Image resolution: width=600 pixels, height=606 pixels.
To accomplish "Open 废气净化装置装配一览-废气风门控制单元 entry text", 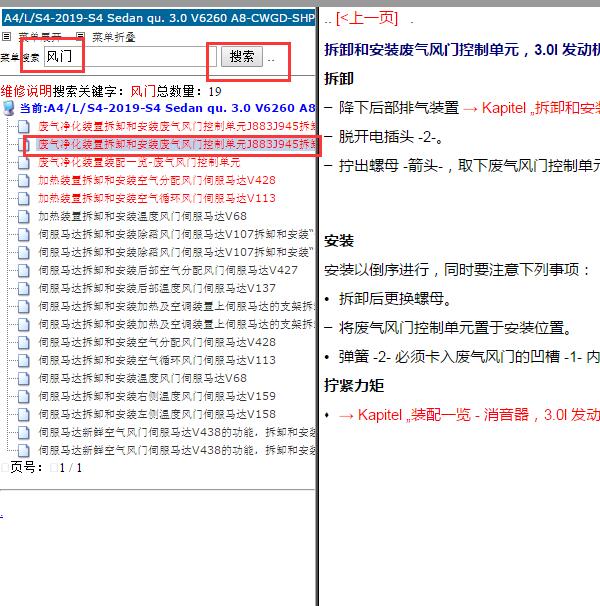I will pyautogui.click(x=139, y=162).
